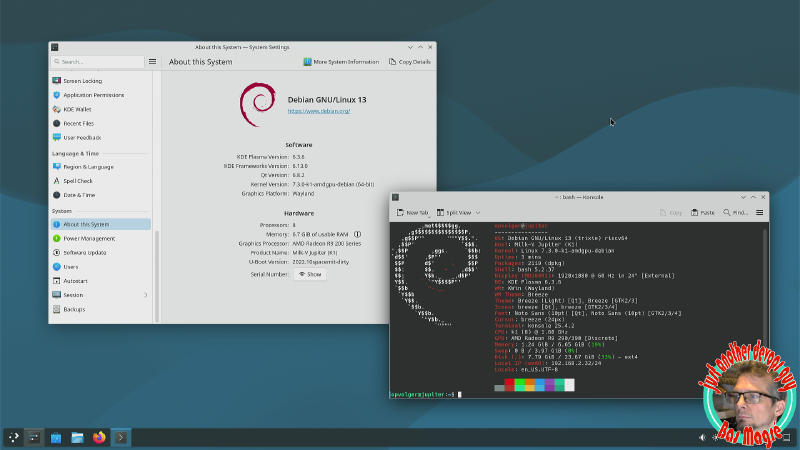800x450 pixels.
Task: Click 'AMD Radeon R9 200 Series' value
Action: click(x=327, y=244)
